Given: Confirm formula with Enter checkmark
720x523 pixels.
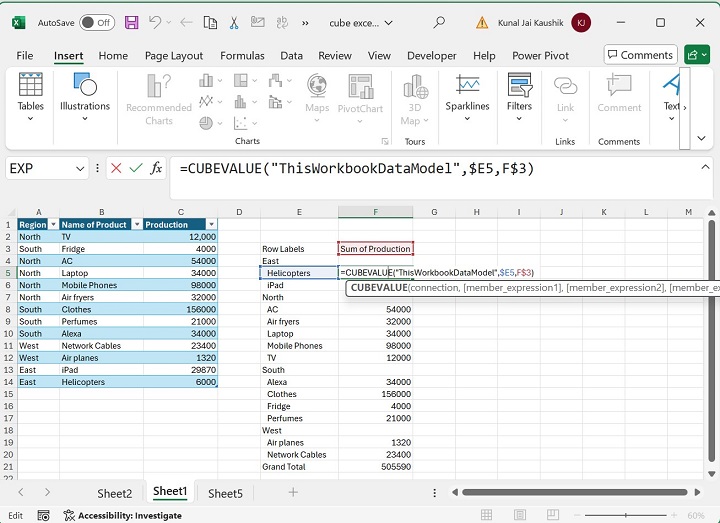Looking at the screenshot, I should point(136,169).
